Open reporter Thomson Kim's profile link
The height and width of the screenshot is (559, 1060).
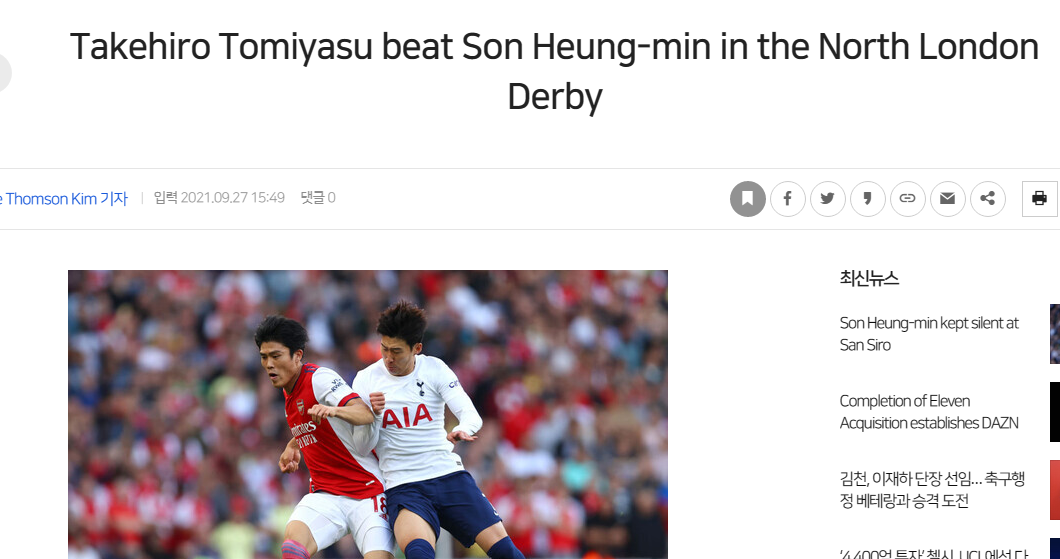pyautogui.click(x=64, y=199)
